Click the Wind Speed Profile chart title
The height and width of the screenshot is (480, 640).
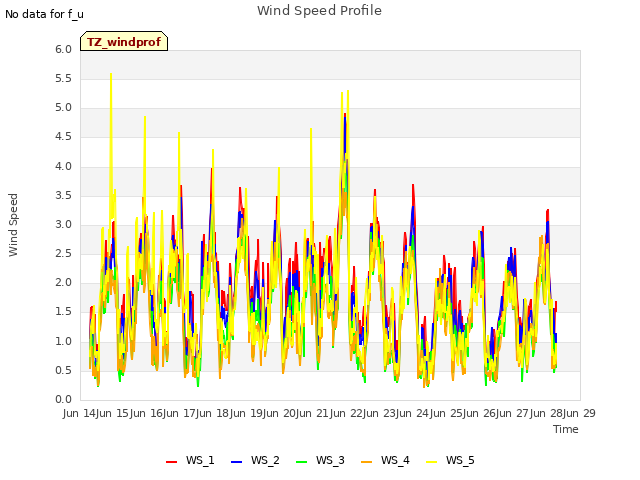coord(319,11)
